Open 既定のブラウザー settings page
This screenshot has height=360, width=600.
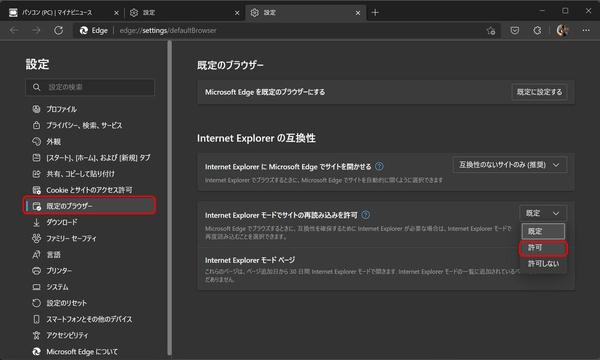coord(90,206)
